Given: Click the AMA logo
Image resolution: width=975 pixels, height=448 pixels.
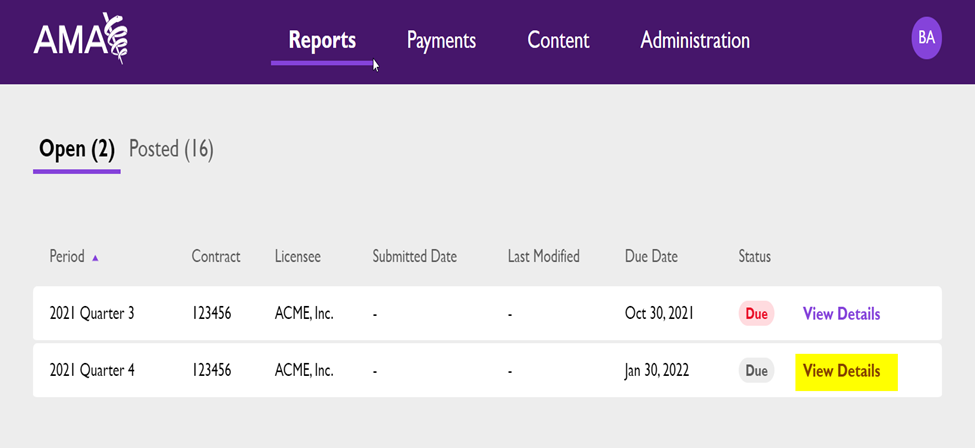Looking at the screenshot, I should click(82, 39).
